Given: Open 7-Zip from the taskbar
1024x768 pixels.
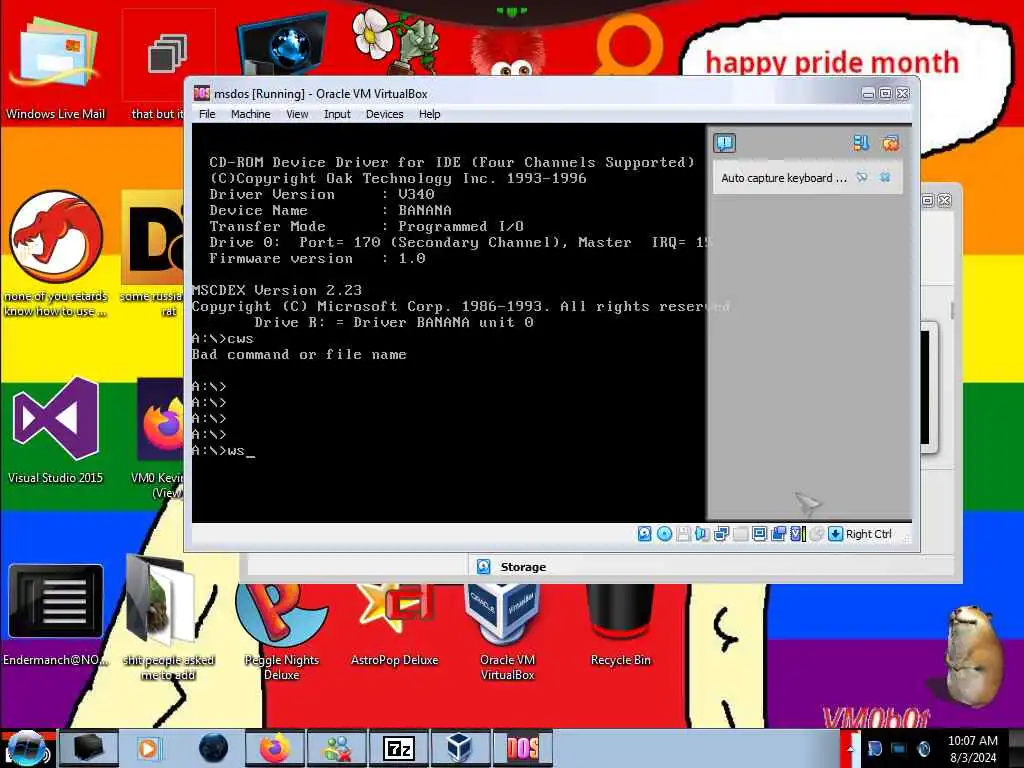Looking at the screenshot, I should [x=398, y=748].
